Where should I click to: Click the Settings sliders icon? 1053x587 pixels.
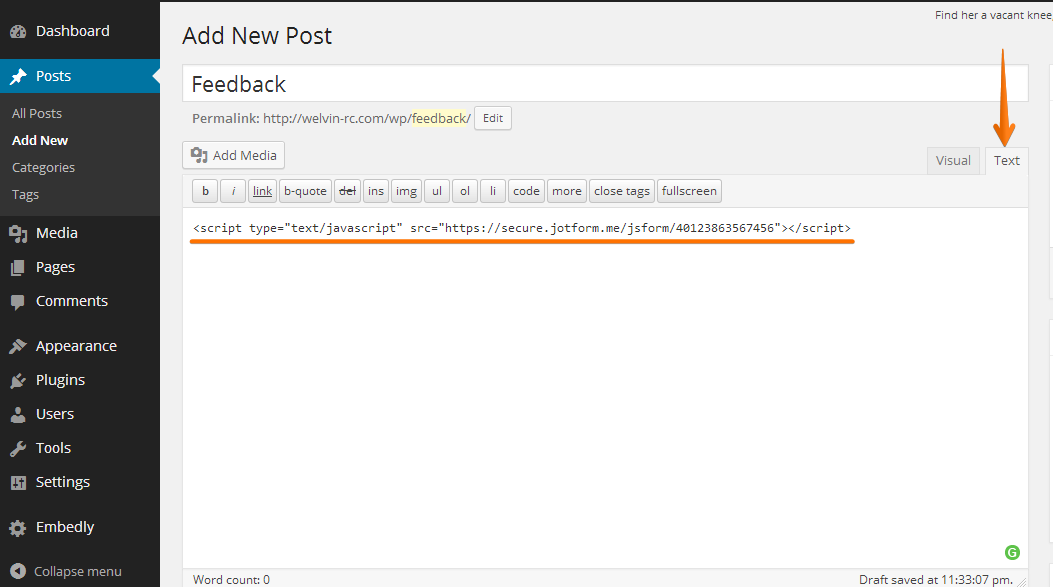(18, 482)
